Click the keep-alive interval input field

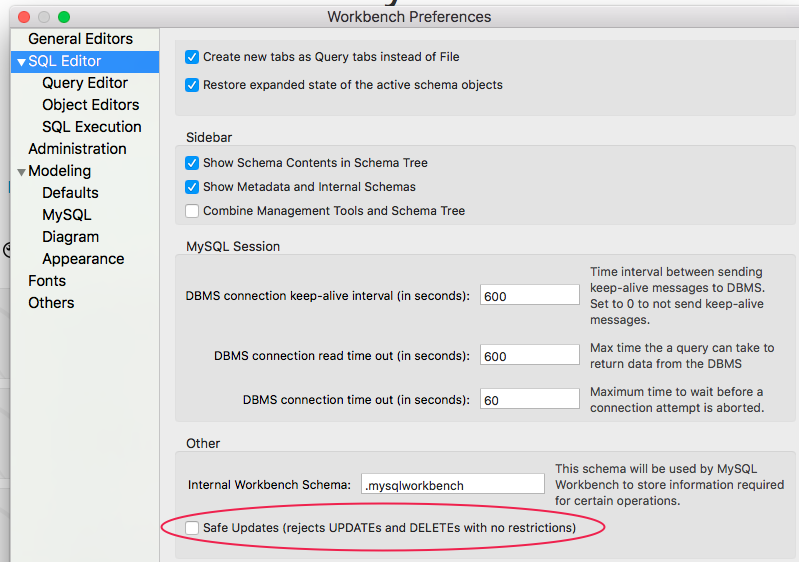[529, 295]
